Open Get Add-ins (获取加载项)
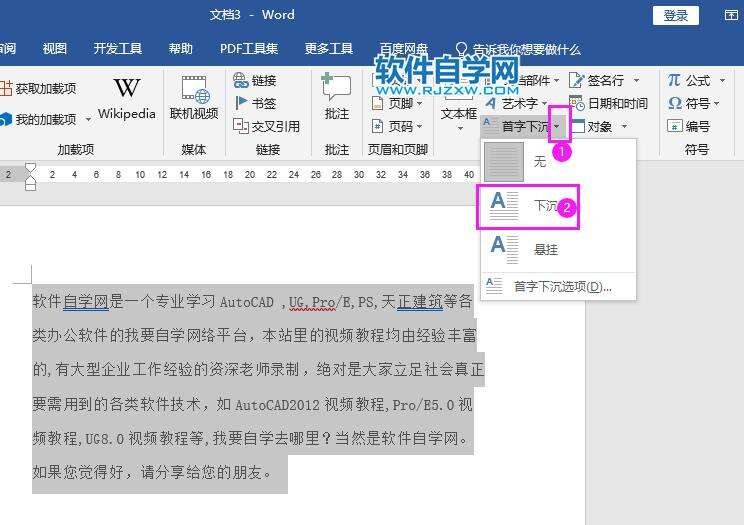The width and height of the screenshot is (744, 525). [x=39, y=88]
